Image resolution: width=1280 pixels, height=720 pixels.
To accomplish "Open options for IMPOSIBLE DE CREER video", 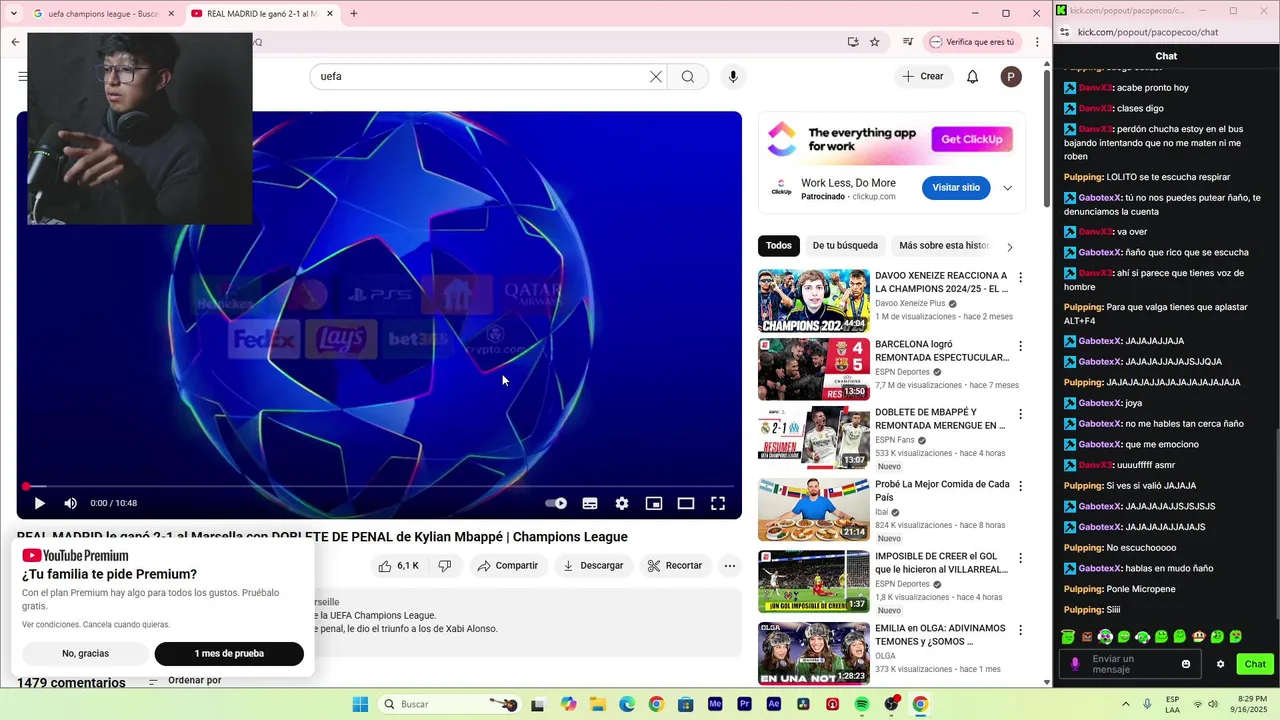I will [x=1020, y=558].
